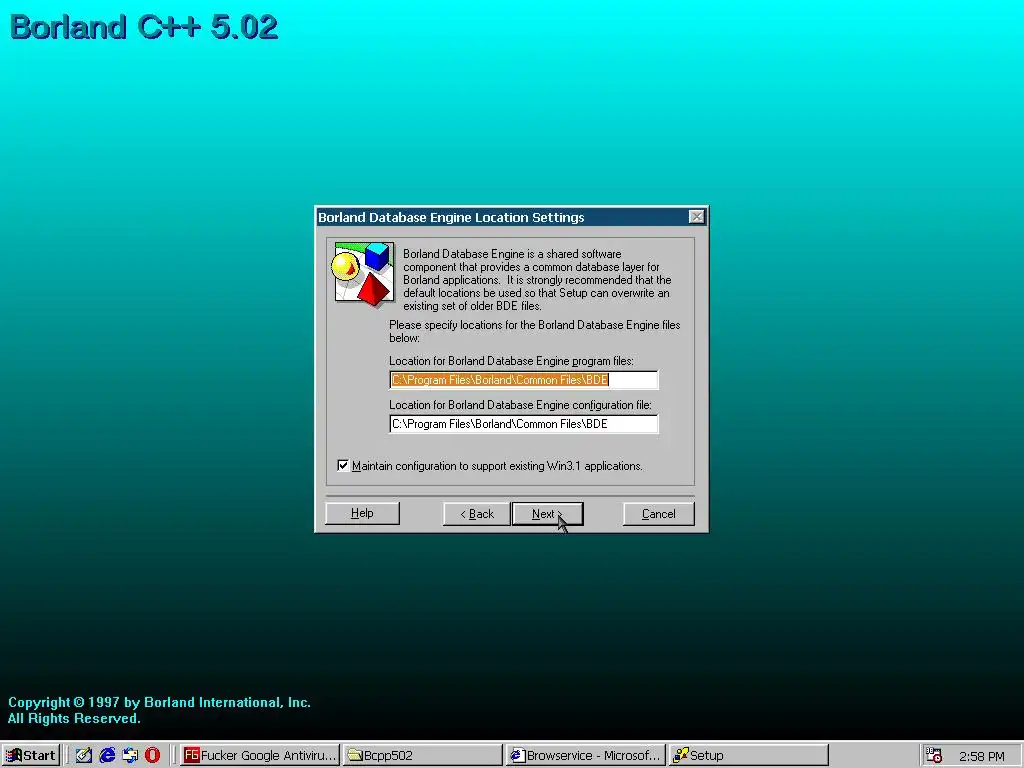1024x768 pixels.
Task: Click the Next button in the setup dialog
Action: [547, 514]
